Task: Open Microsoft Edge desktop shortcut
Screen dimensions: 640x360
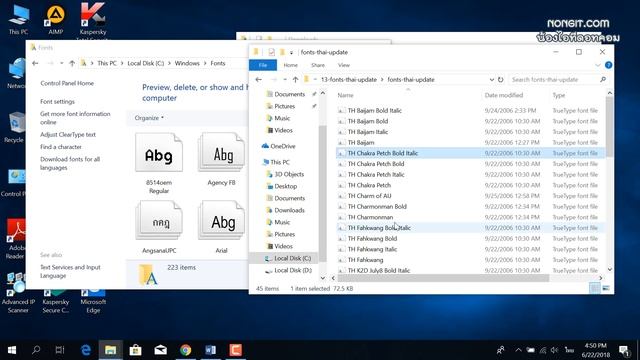Action: [93, 301]
